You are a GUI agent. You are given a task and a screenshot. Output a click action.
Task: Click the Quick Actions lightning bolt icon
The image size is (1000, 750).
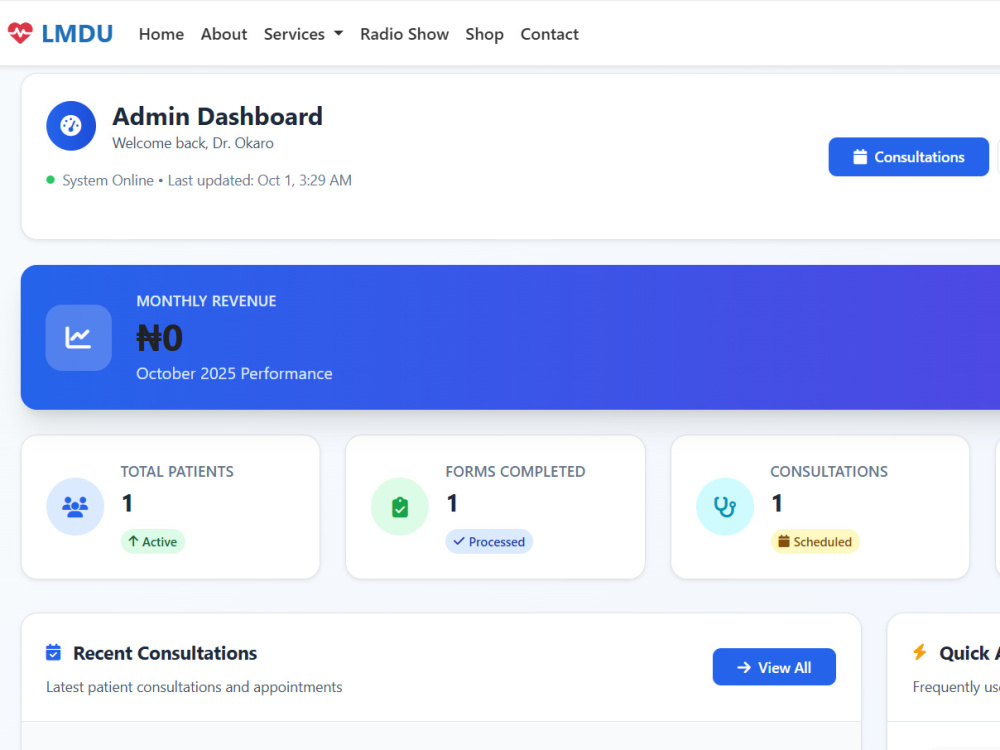(920, 652)
